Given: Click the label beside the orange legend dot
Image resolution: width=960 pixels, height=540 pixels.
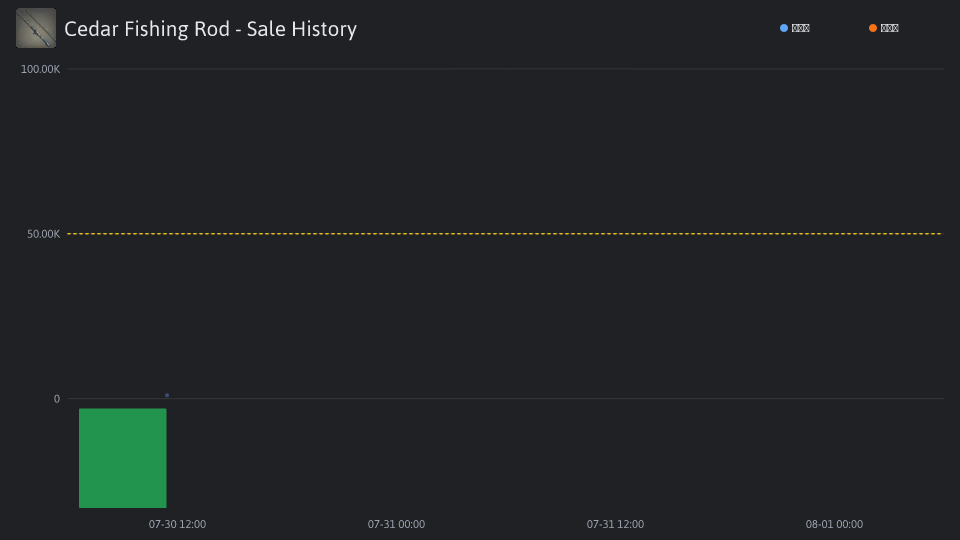Looking at the screenshot, I should coord(890,28).
